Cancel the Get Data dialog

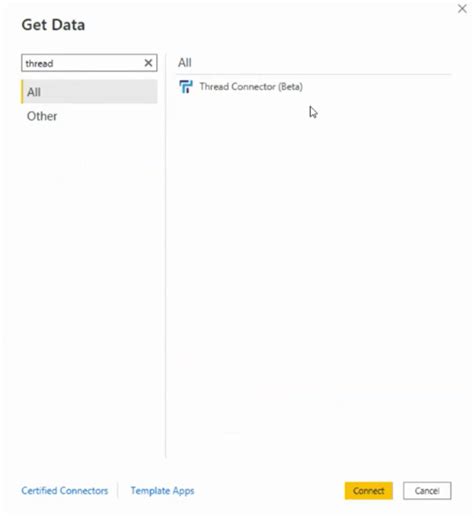tap(427, 490)
